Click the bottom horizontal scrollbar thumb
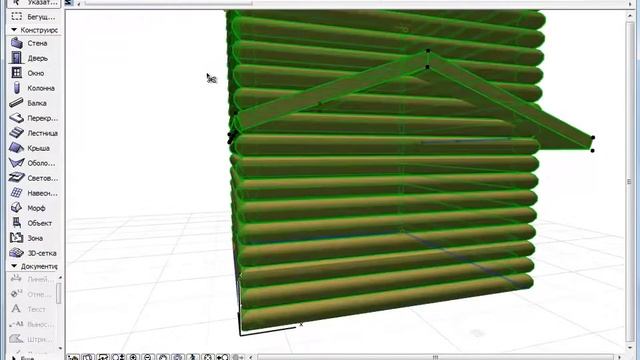Viewport: 640px width, 360px height. click(x=436, y=357)
